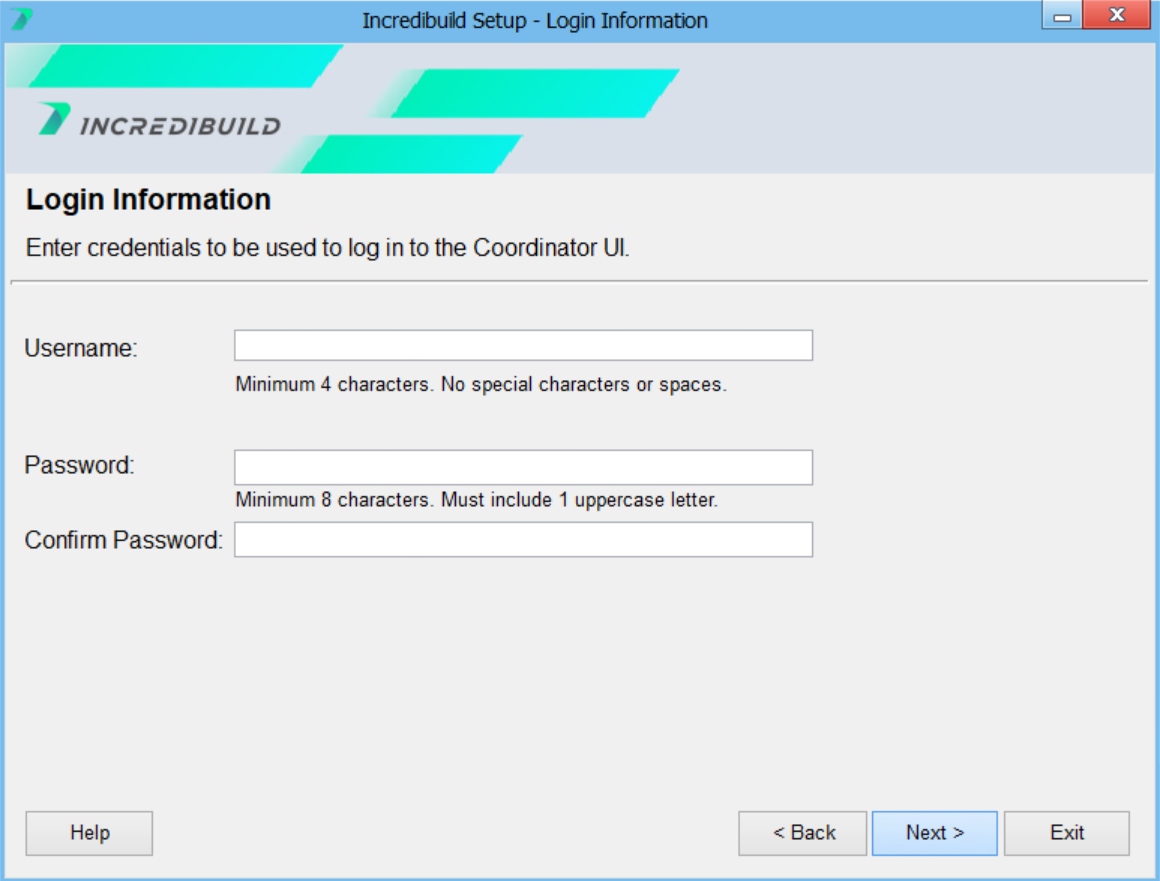Click the window title bar text
This screenshot has width=1160, height=881.
[x=534, y=21]
